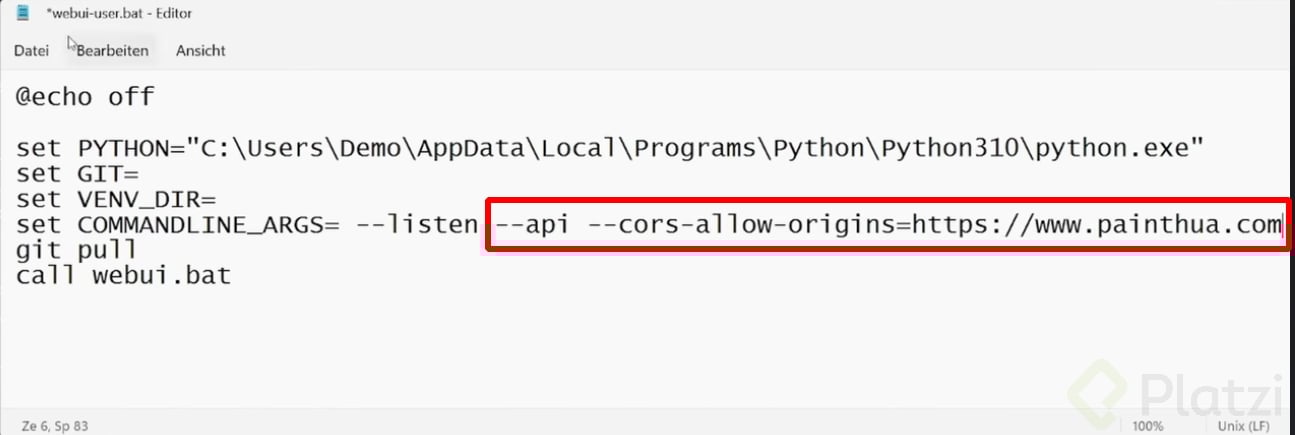Open the Bearbeiten menu
This screenshot has height=435, width=1295.
(112, 50)
